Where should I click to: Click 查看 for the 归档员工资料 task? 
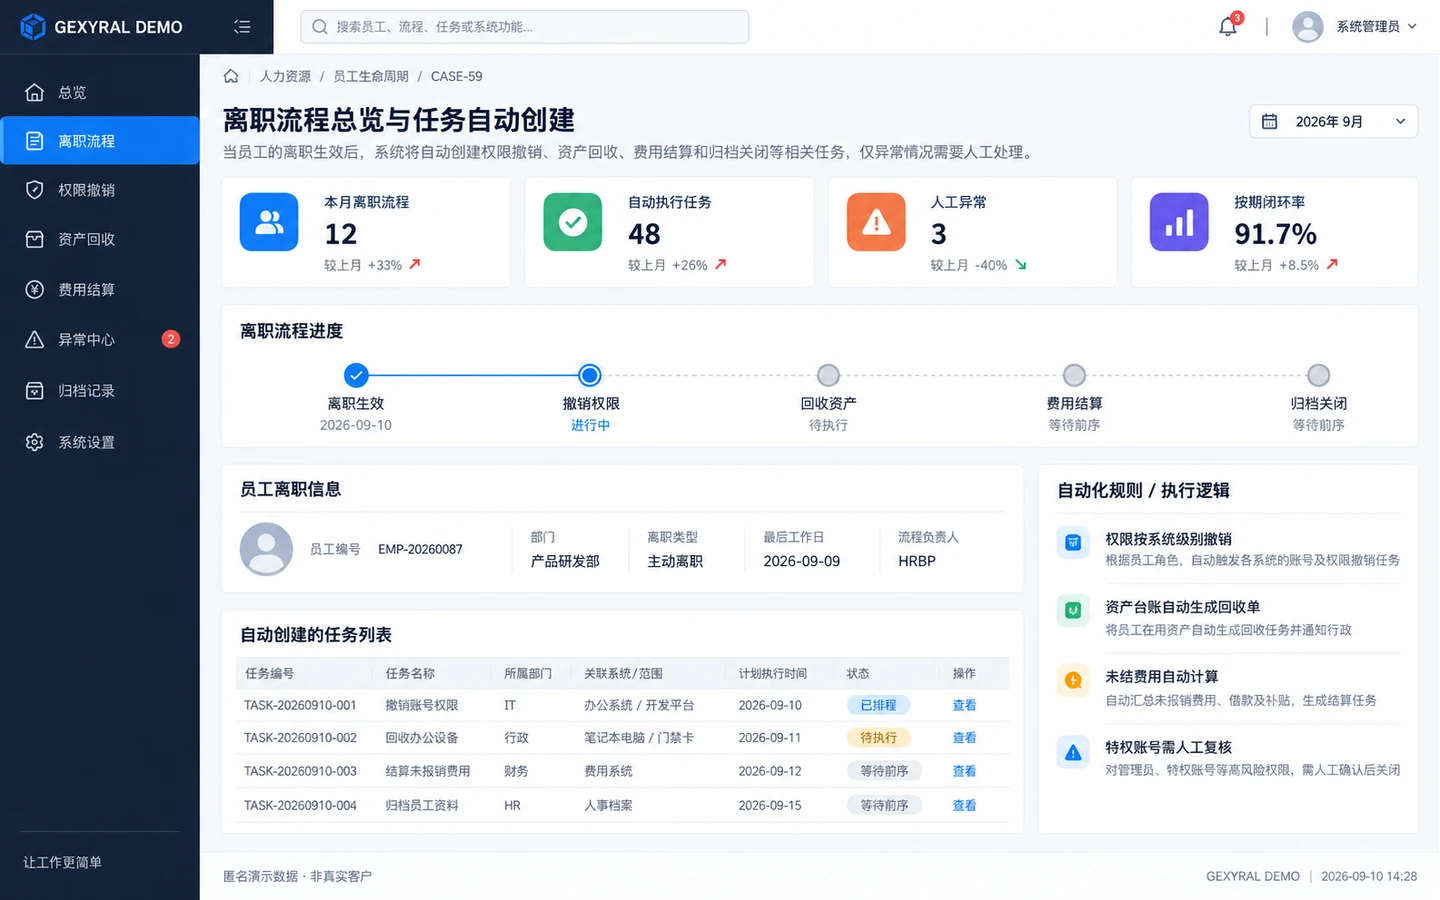tap(964, 805)
